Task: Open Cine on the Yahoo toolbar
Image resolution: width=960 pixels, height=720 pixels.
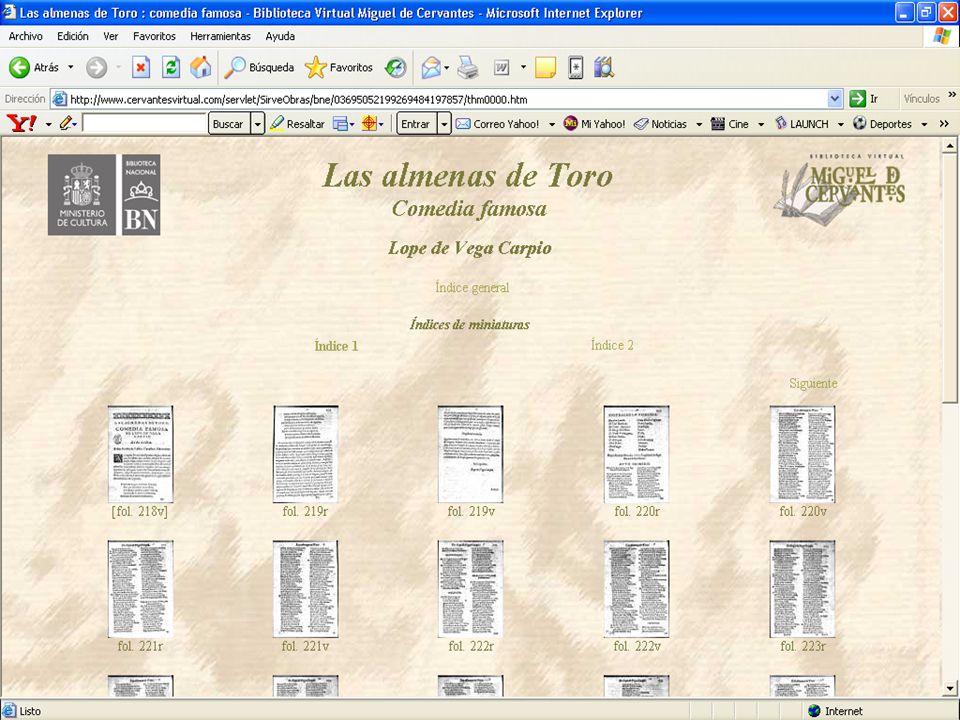Action: (730, 124)
